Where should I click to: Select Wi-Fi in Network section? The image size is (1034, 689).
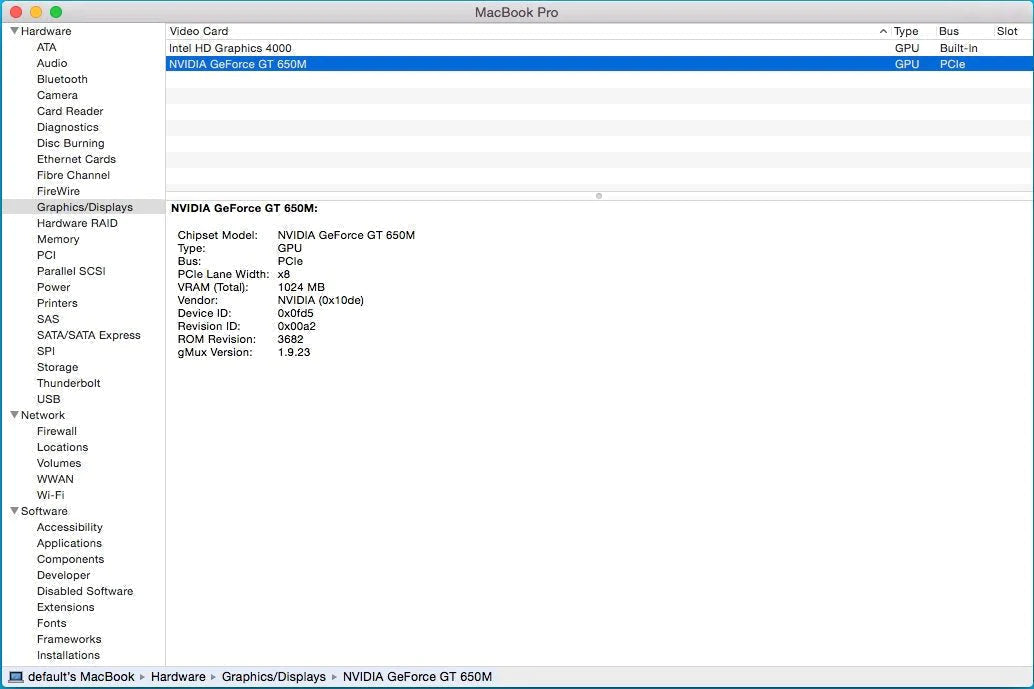tap(50, 495)
